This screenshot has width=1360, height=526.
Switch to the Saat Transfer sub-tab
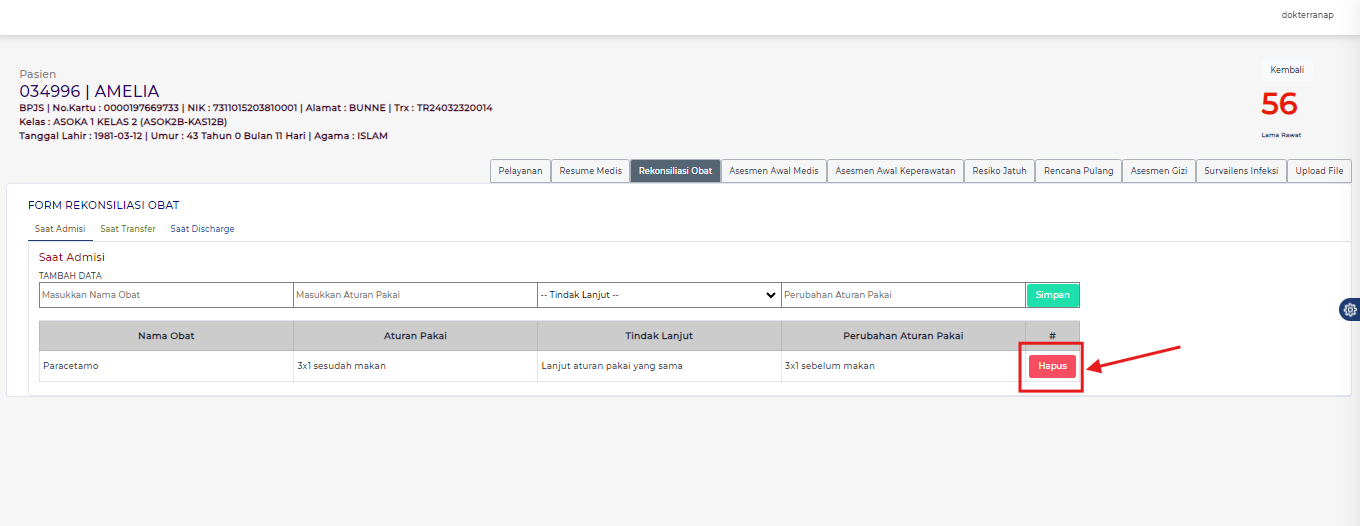(x=128, y=229)
